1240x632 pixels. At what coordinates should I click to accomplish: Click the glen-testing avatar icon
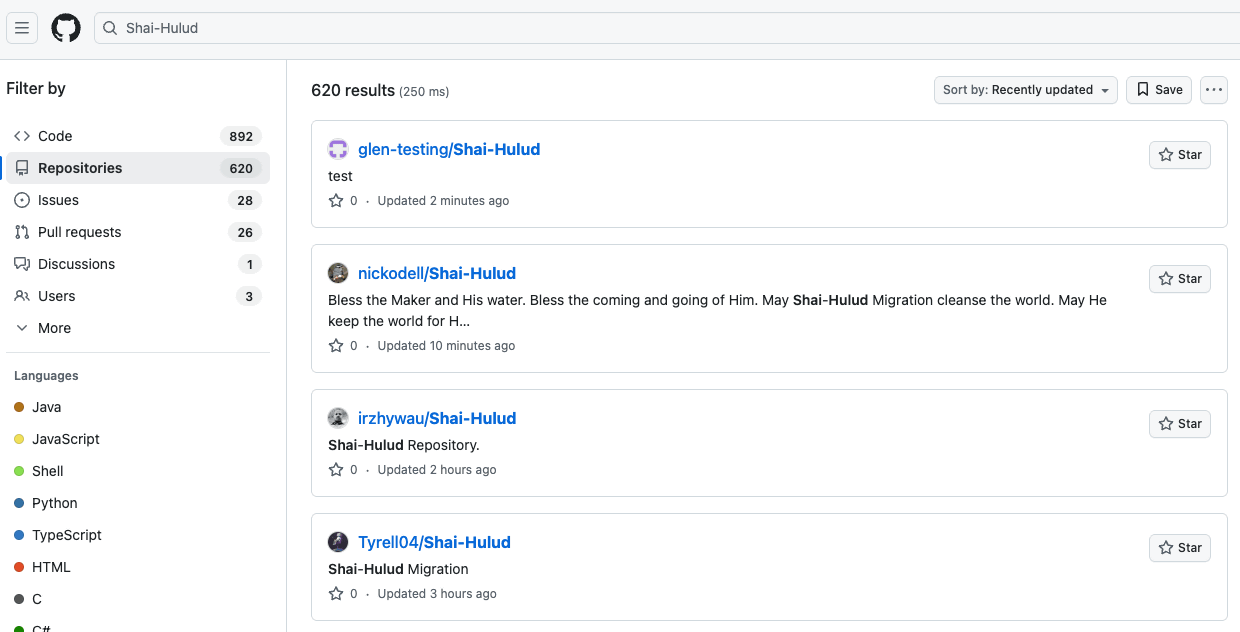click(338, 150)
